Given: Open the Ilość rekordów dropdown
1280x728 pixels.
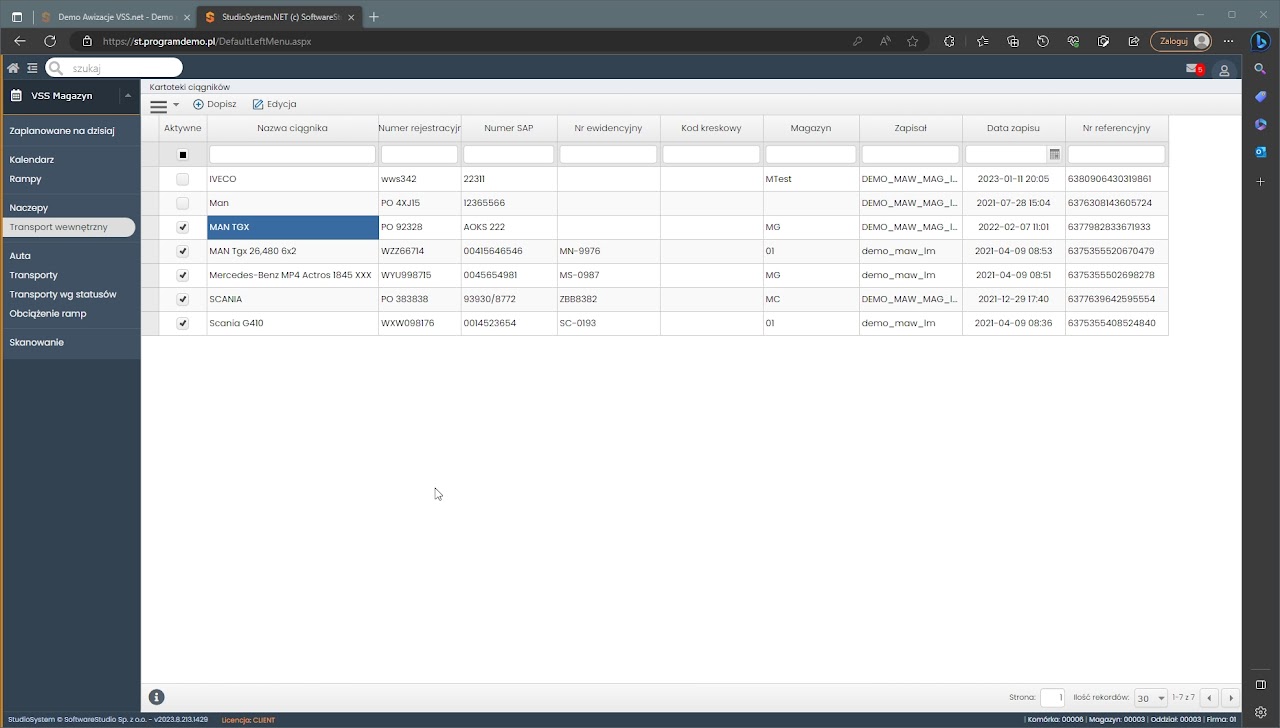Looking at the screenshot, I should click(1151, 698).
